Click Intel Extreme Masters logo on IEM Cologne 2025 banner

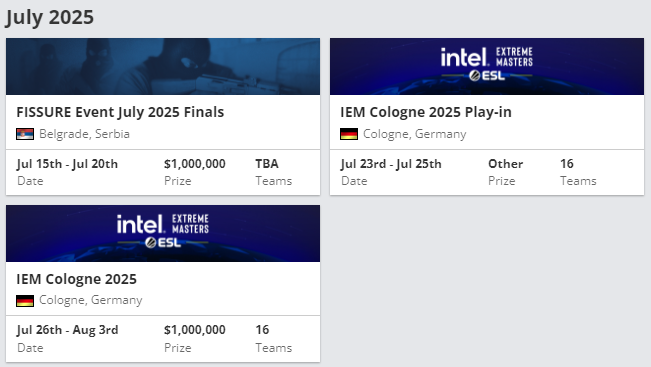pos(163,224)
